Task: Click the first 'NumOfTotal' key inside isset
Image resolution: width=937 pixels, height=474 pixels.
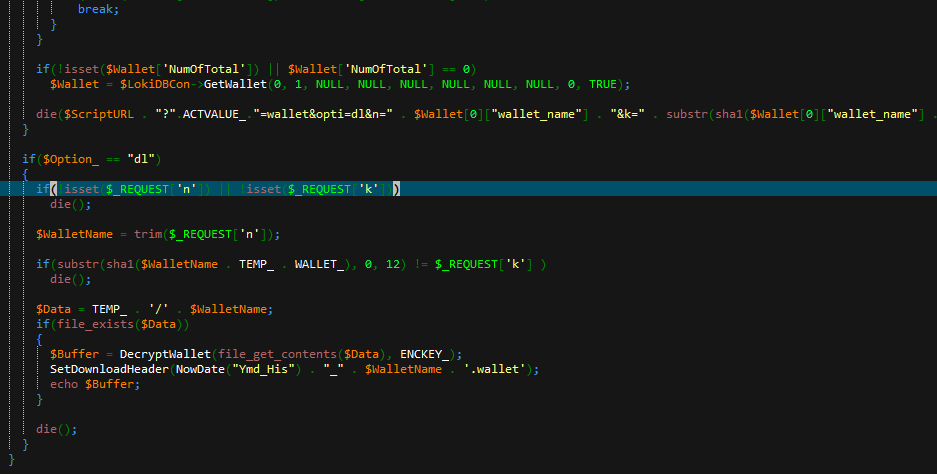Action: (204, 69)
